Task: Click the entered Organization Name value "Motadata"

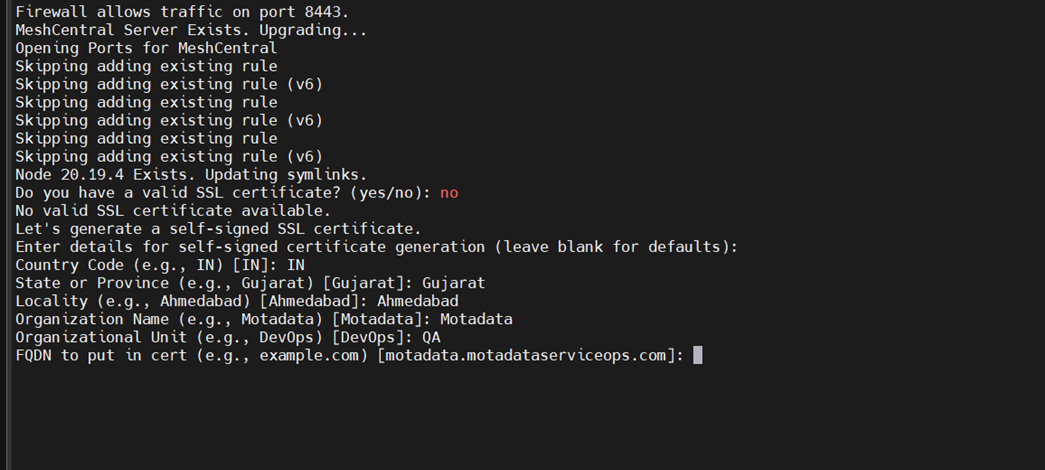Action: click(476, 319)
